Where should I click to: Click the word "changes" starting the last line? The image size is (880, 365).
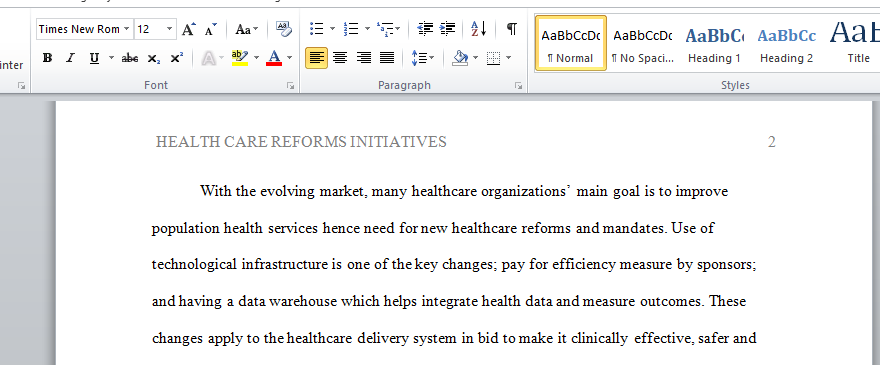178,339
